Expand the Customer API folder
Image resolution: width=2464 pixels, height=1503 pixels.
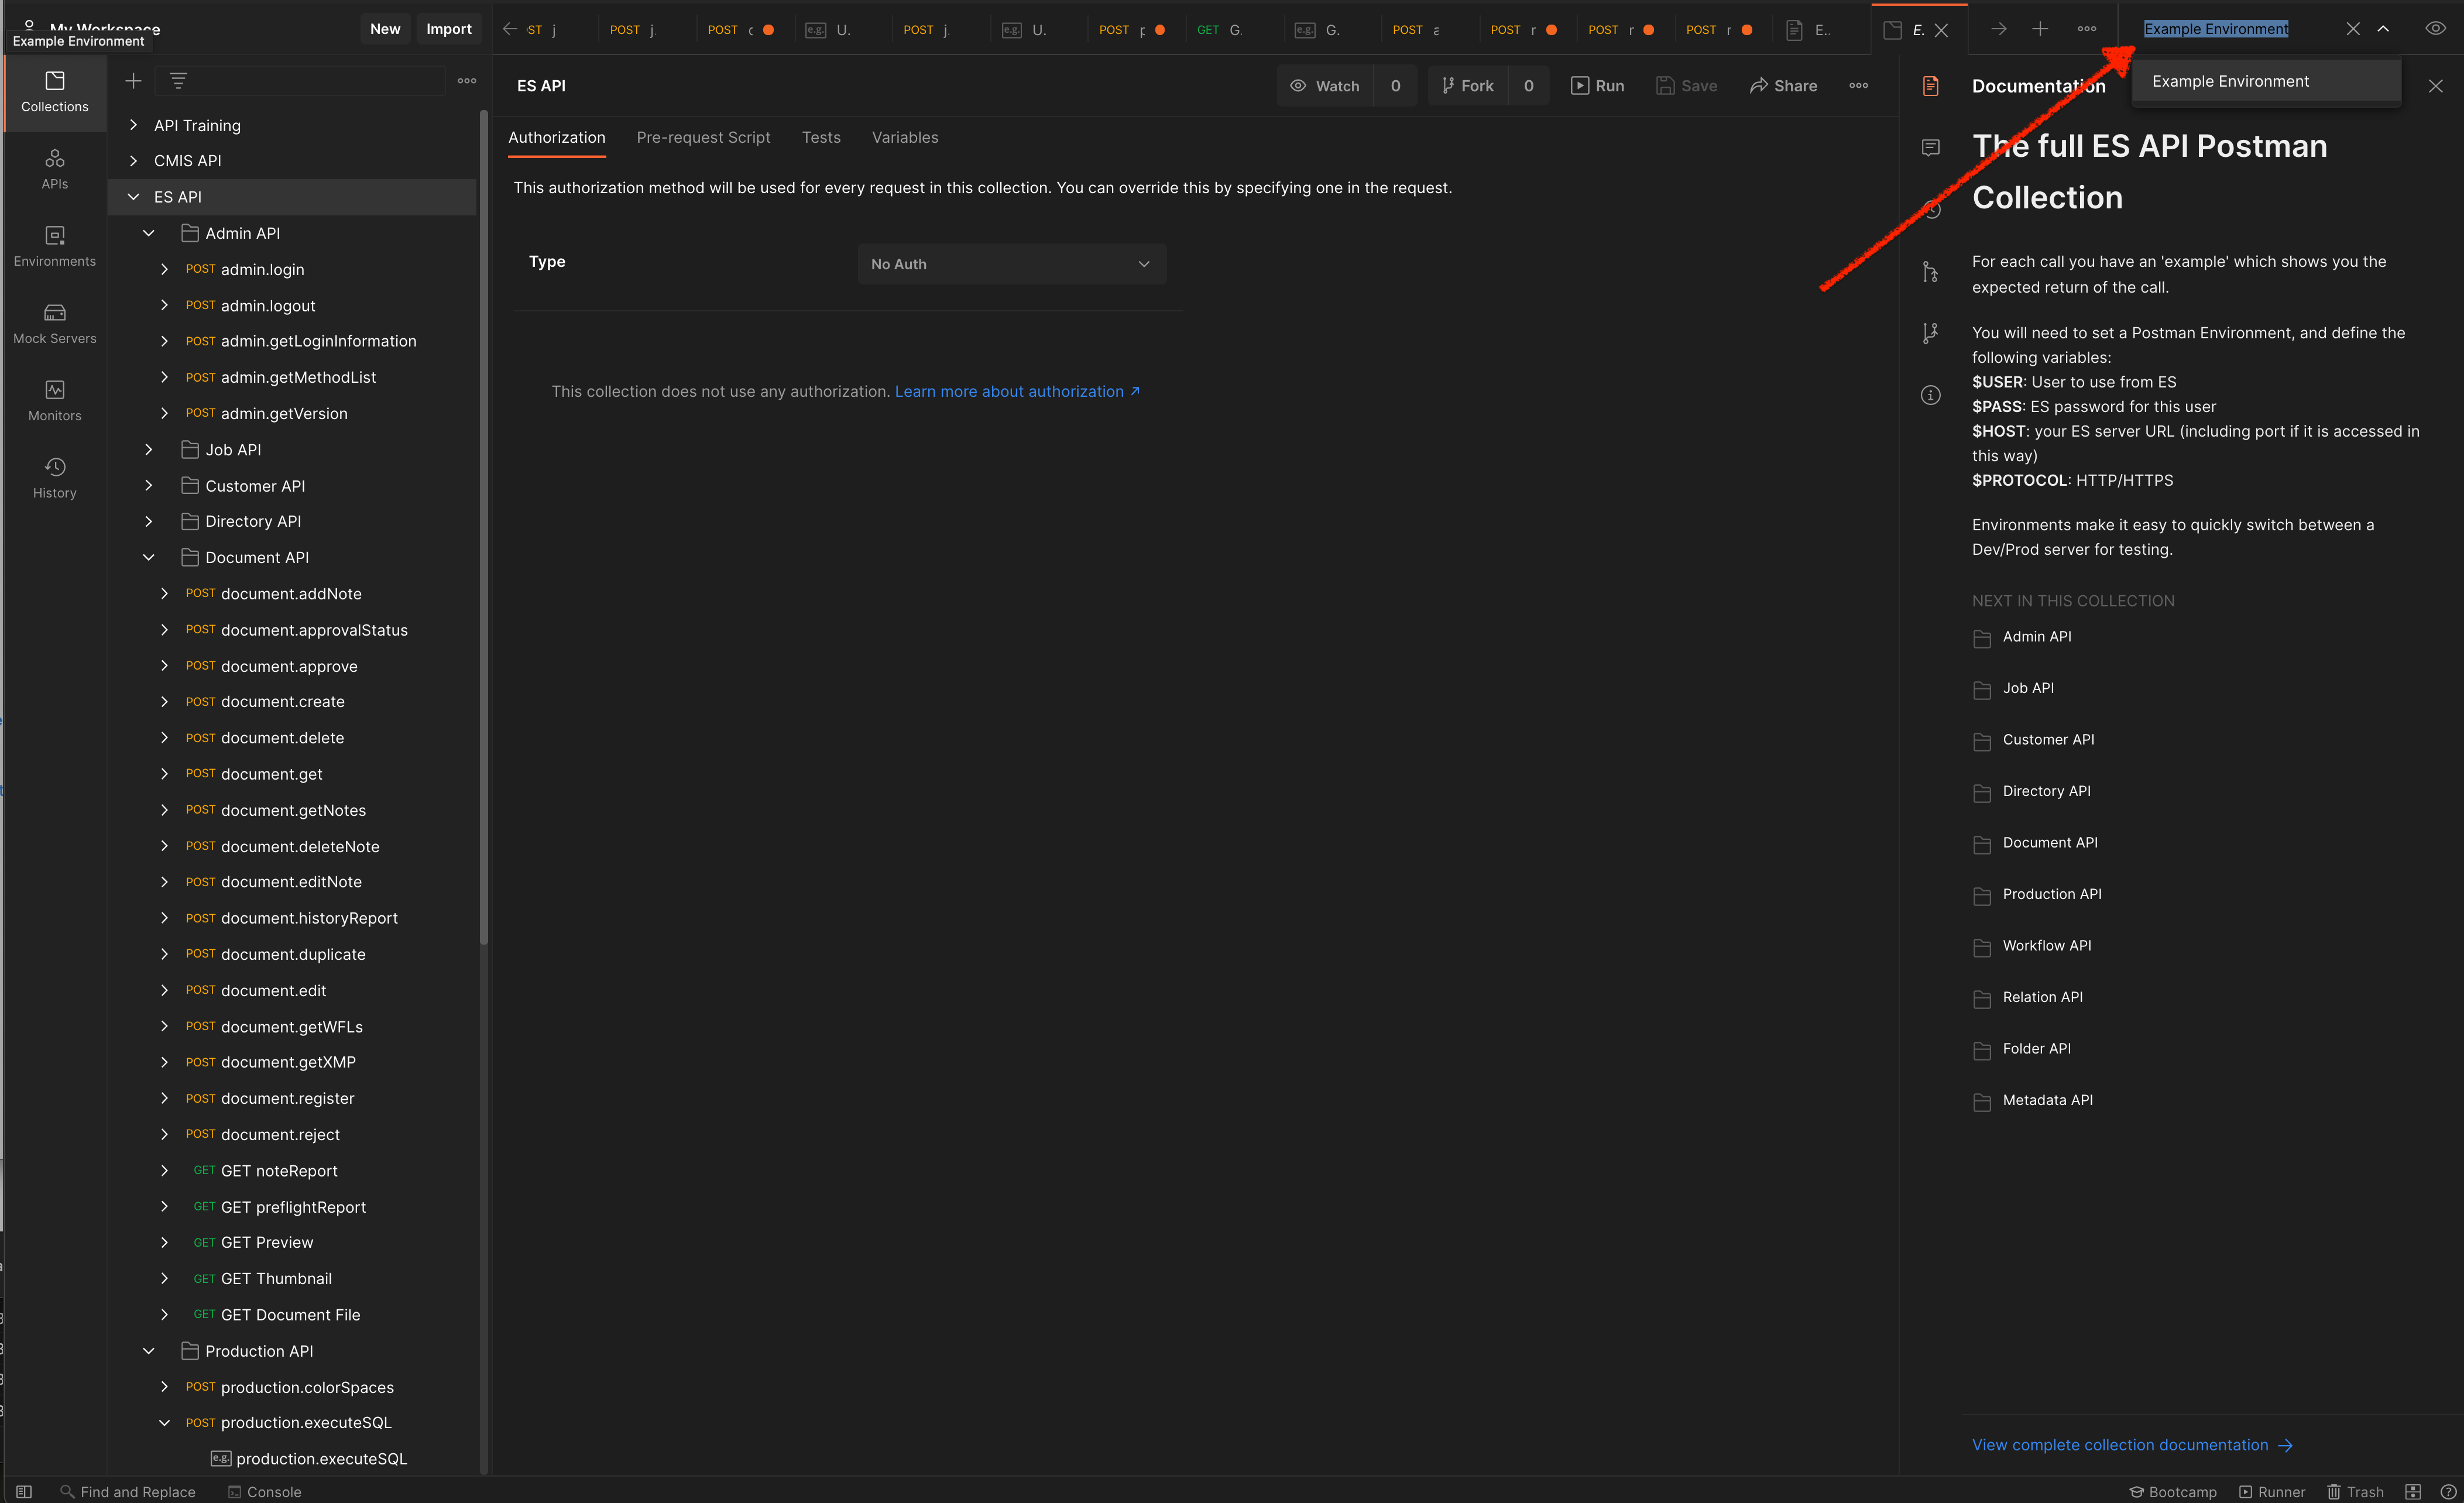148,486
